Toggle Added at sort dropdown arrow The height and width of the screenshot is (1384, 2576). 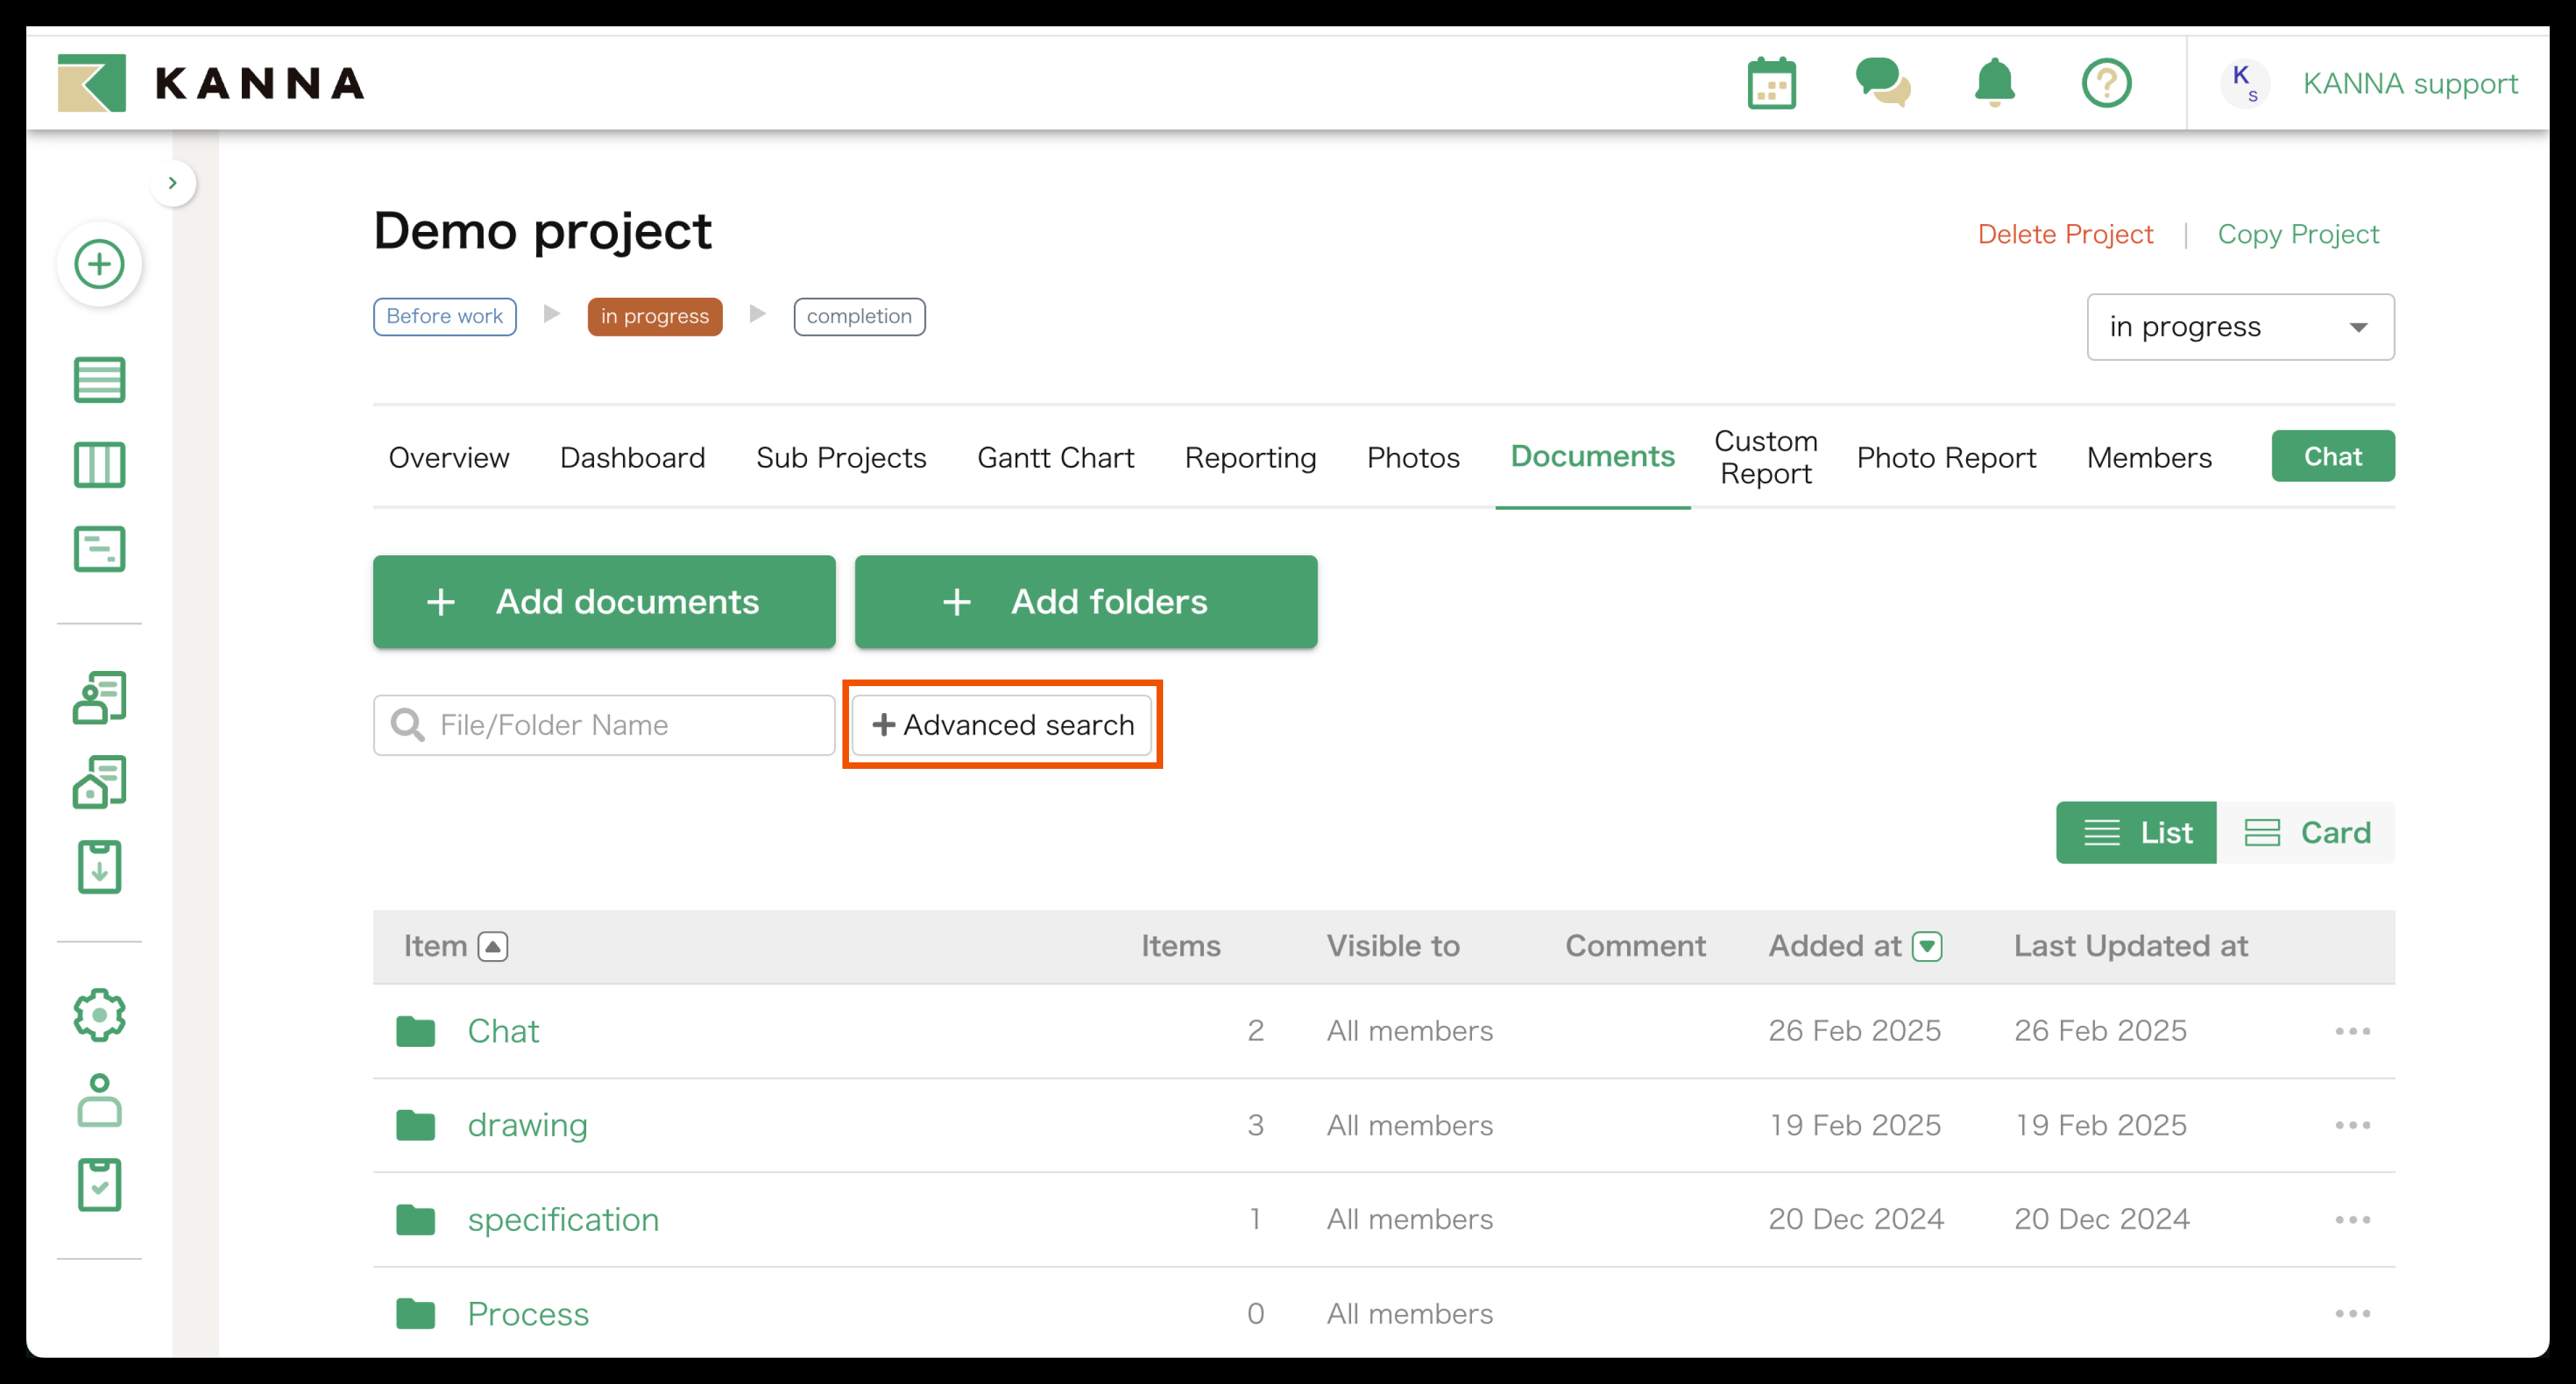(x=1927, y=946)
